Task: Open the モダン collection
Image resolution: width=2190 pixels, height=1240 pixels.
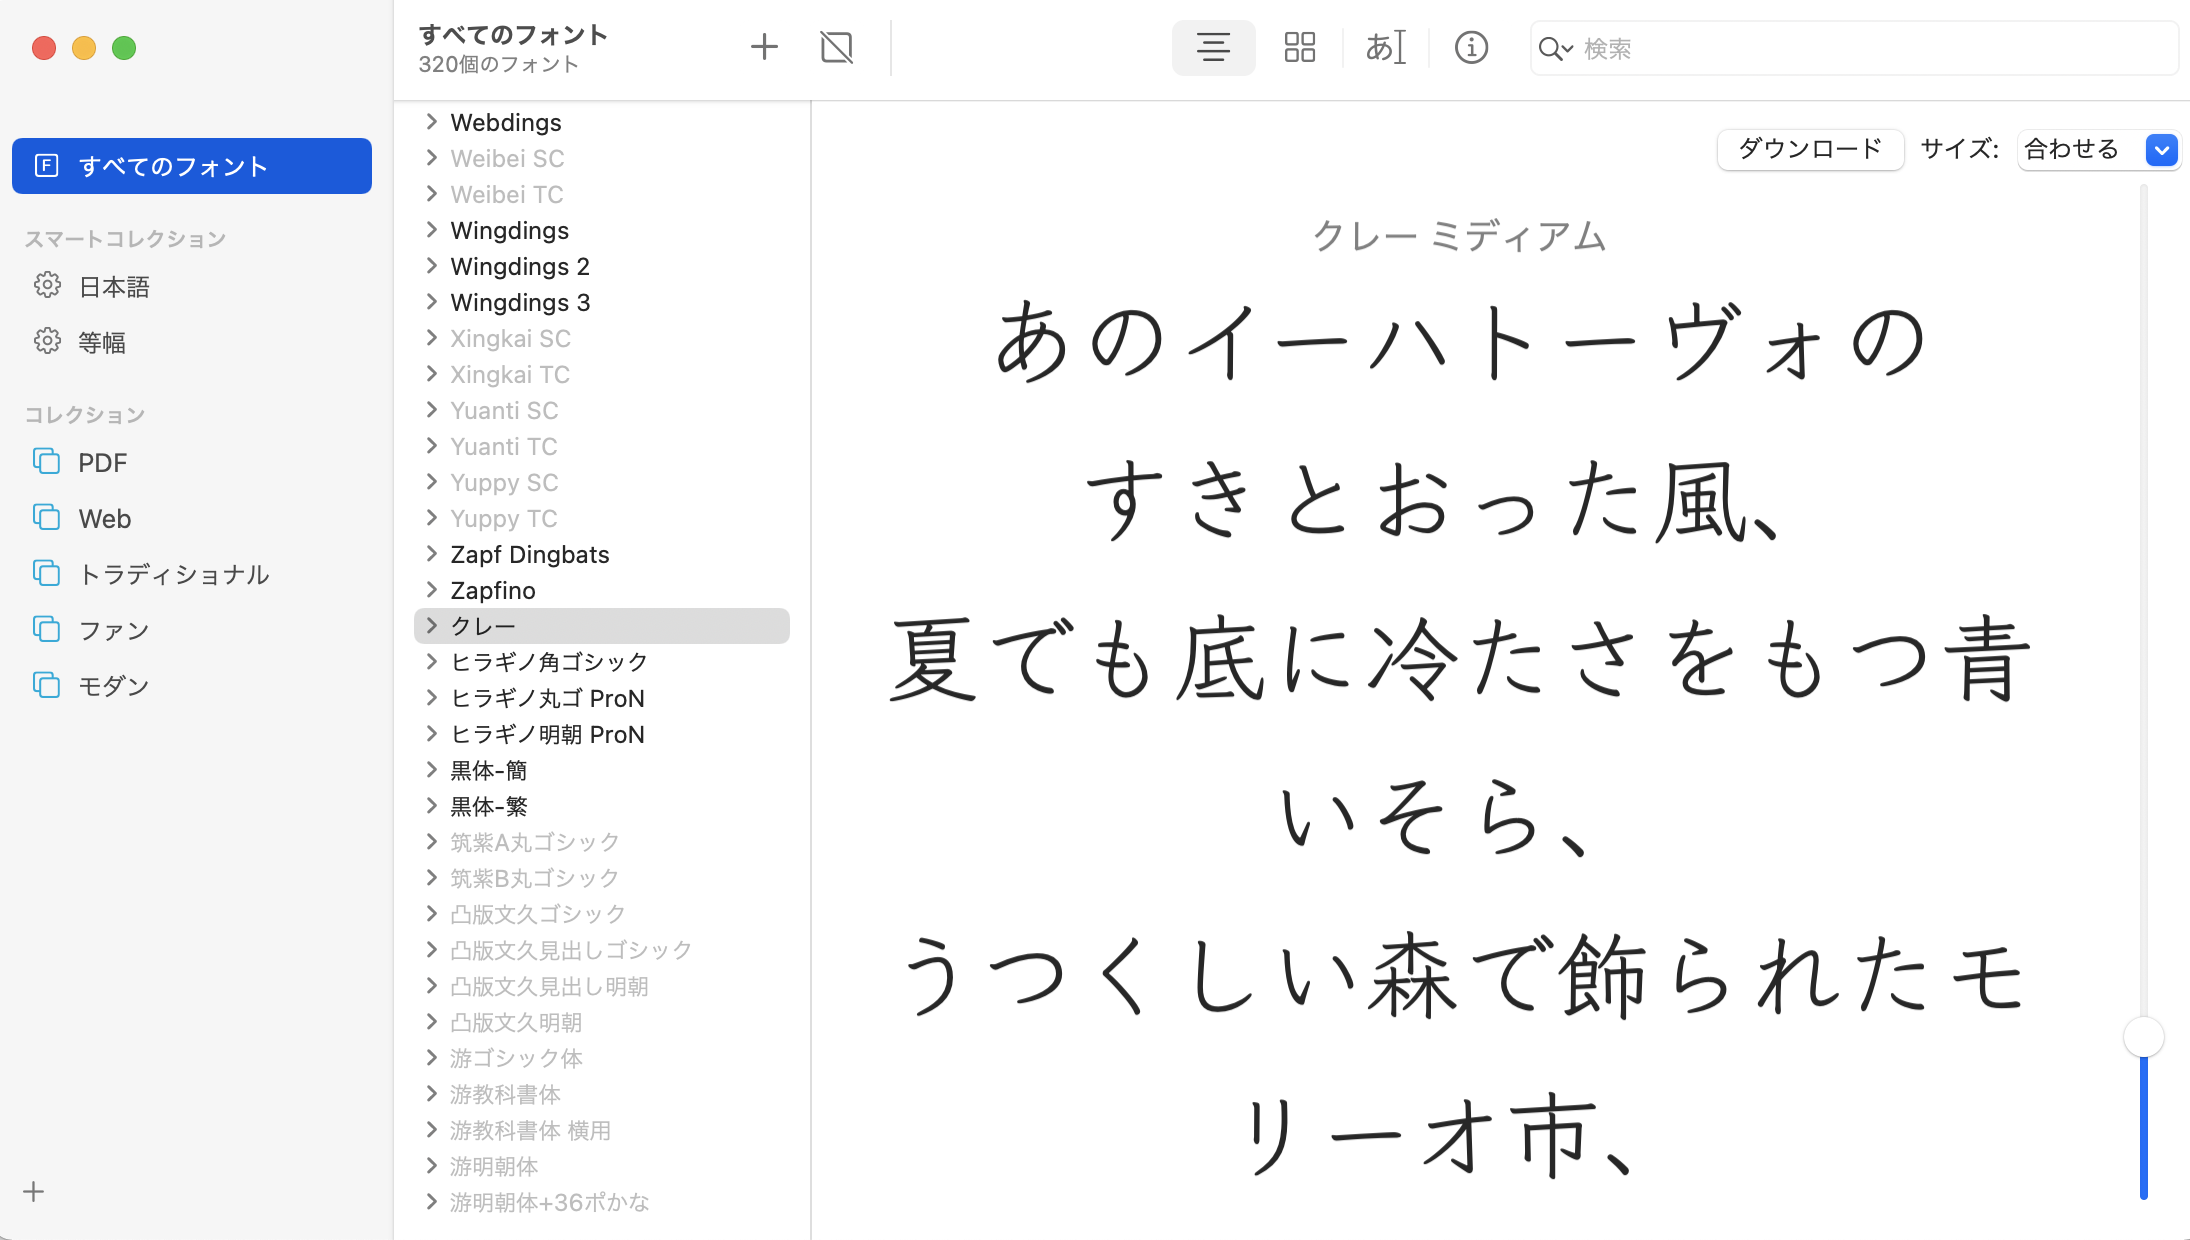Action: click(x=113, y=686)
